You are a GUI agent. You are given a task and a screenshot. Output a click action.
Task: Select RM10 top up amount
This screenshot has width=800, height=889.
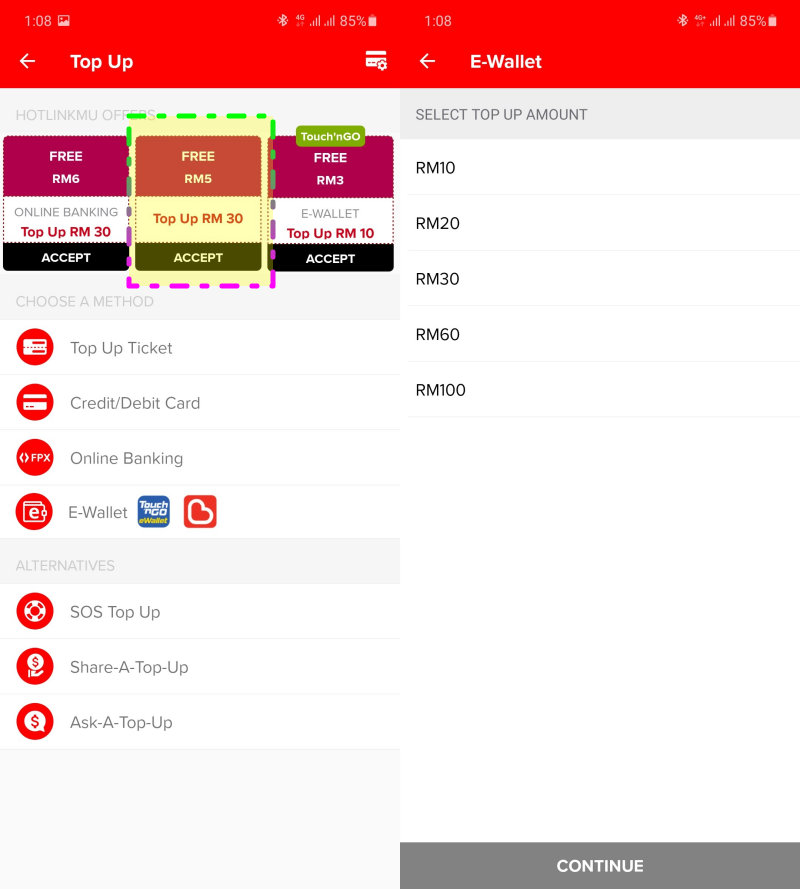click(x=600, y=168)
